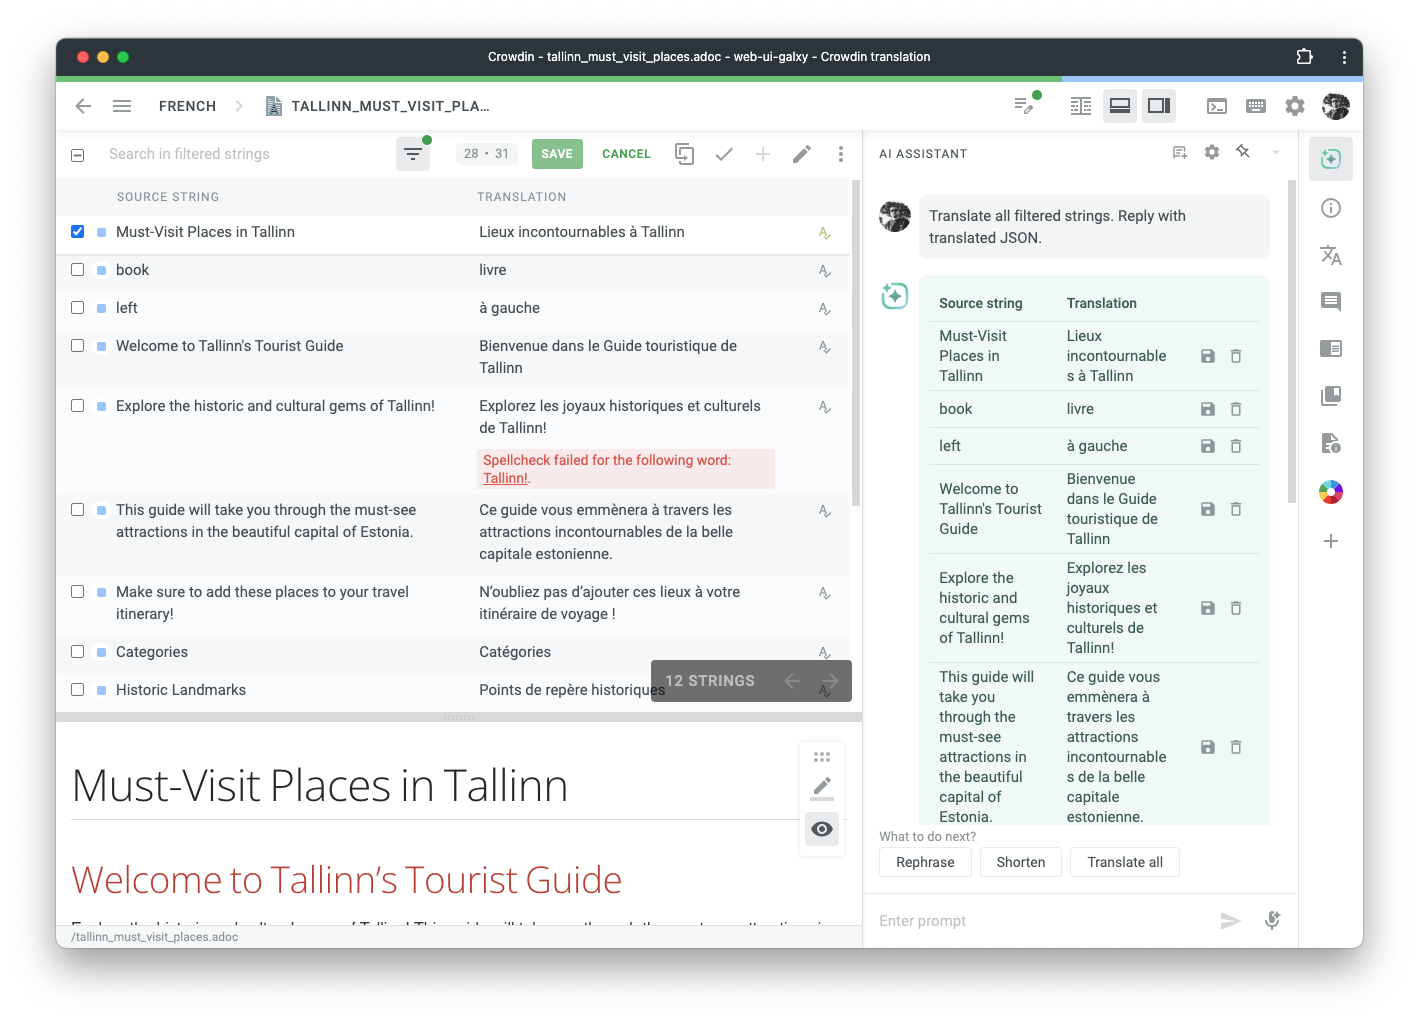Unpin the AI Assistant panel
1419x1022 pixels.
(1243, 152)
